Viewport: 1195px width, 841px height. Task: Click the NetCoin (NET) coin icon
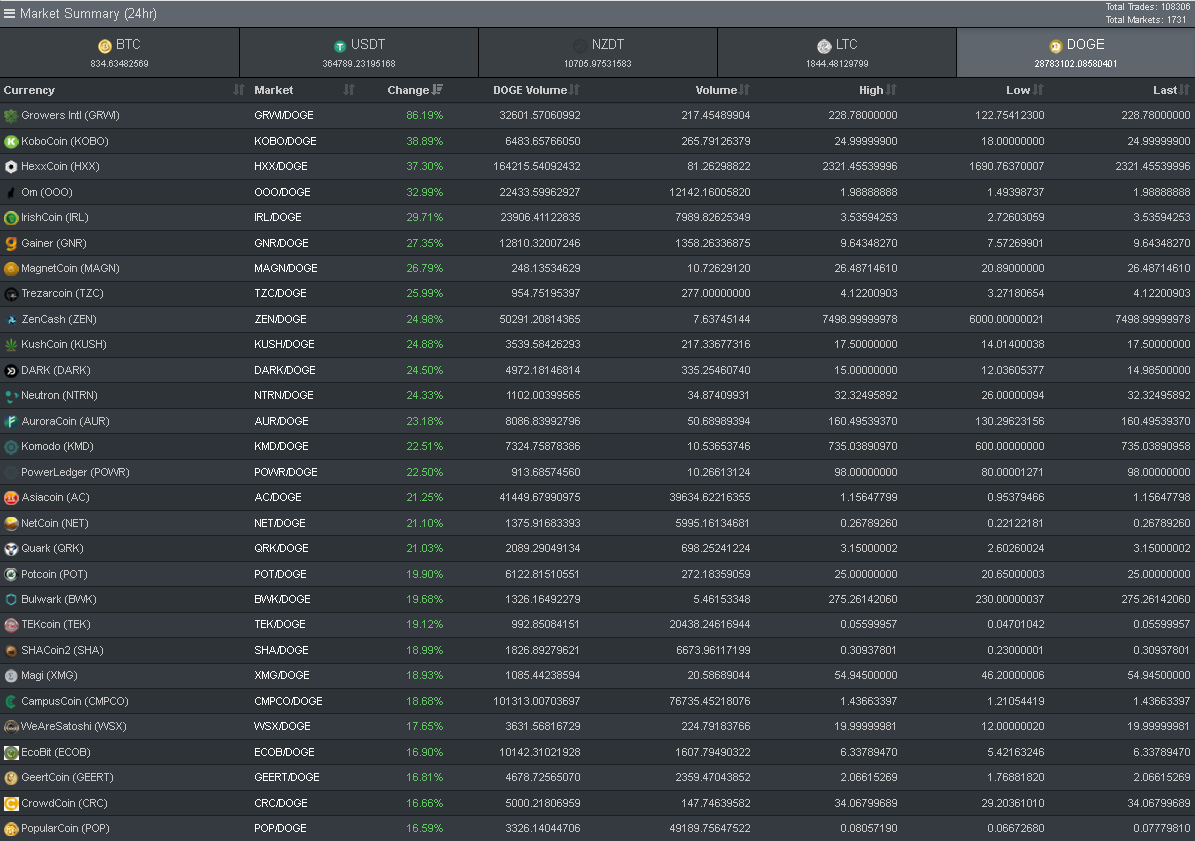[11, 523]
